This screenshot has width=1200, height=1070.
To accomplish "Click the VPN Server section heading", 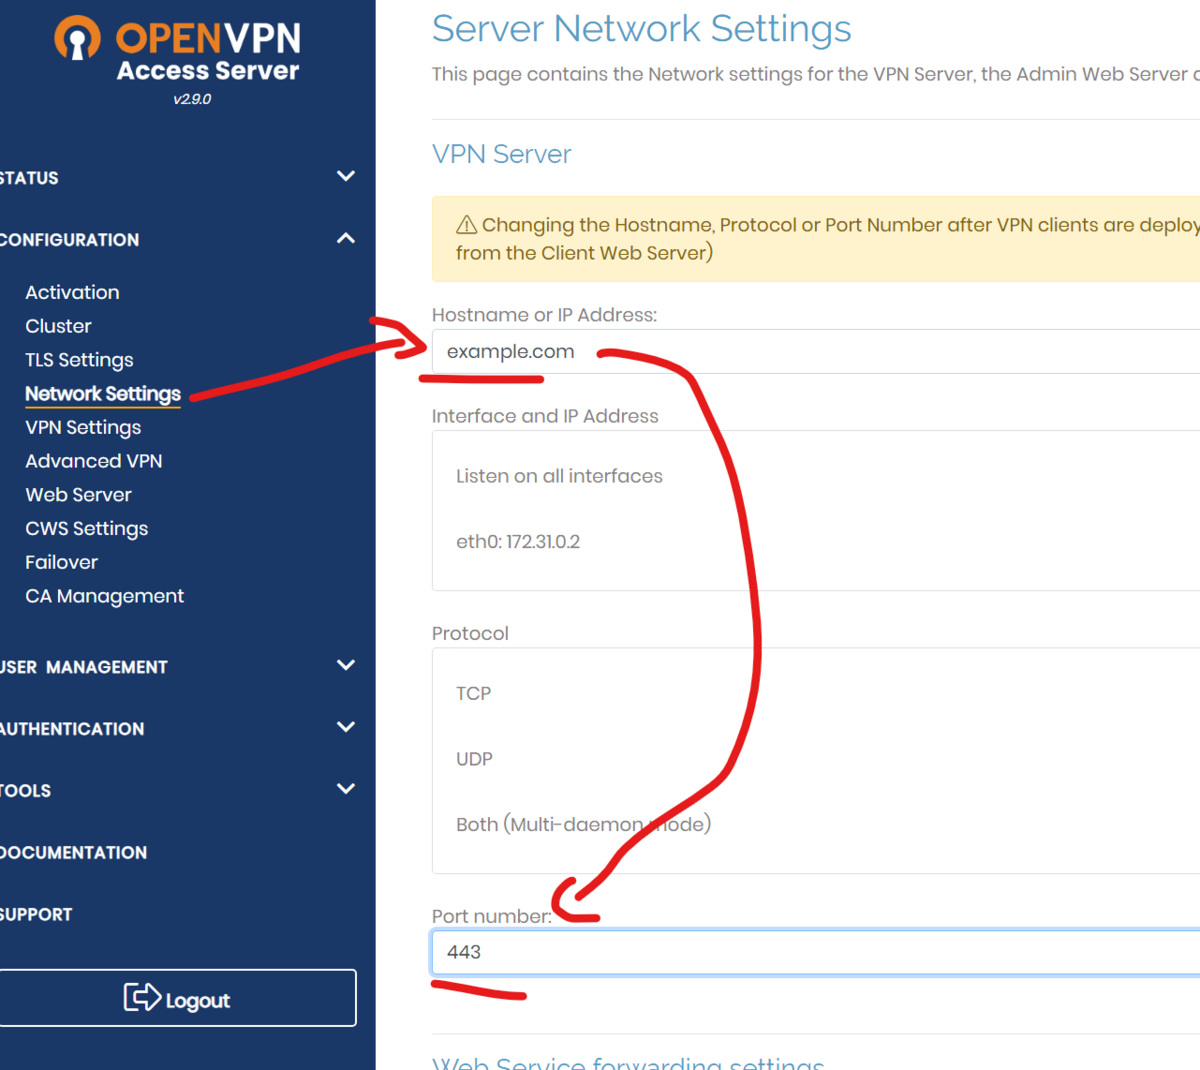I will pos(501,154).
